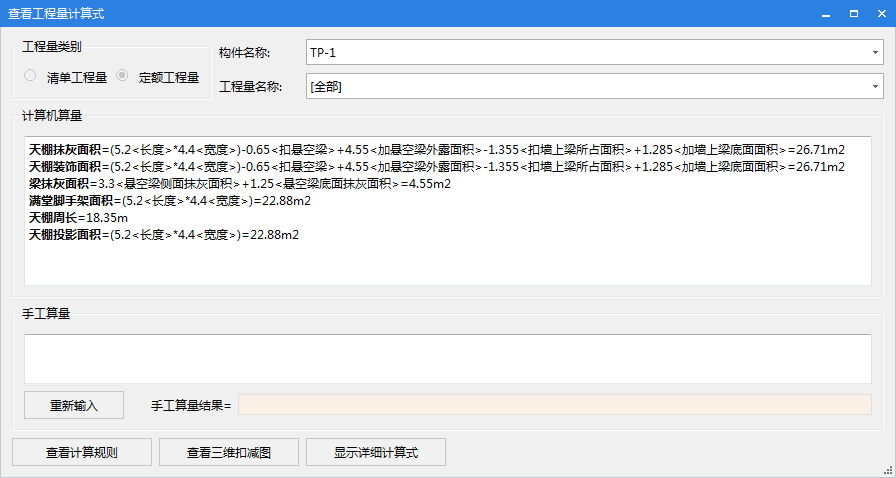The image size is (896, 478).
Task: Click the 天棚抹灰面积 formula line
Action: coord(437,150)
